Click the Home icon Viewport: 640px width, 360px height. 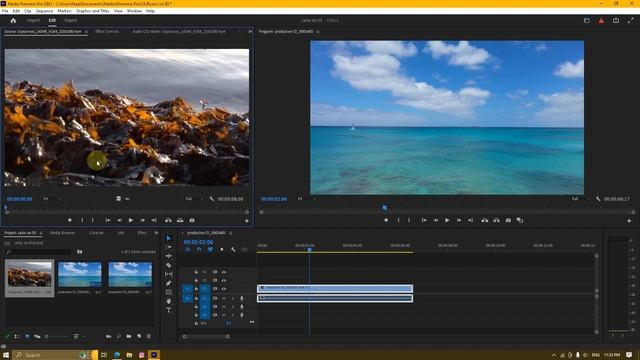[x=13, y=20]
